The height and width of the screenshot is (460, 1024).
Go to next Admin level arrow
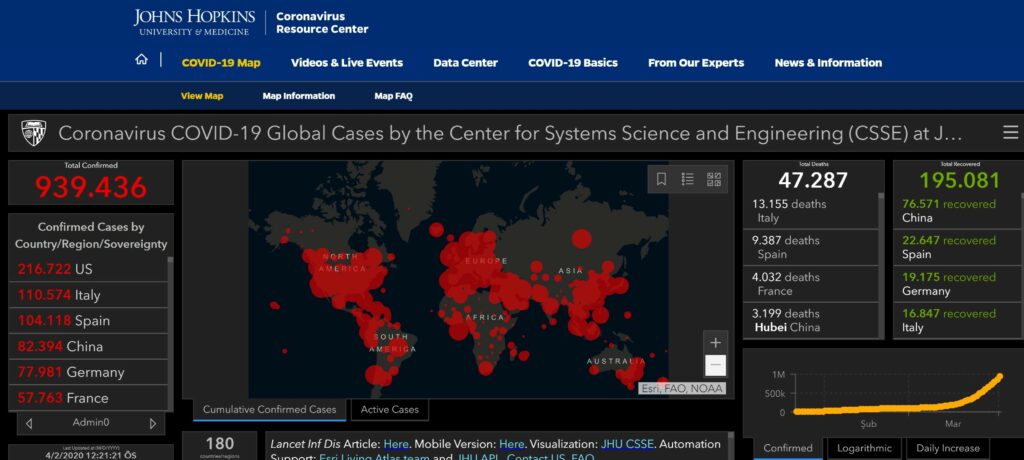(153, 423)
